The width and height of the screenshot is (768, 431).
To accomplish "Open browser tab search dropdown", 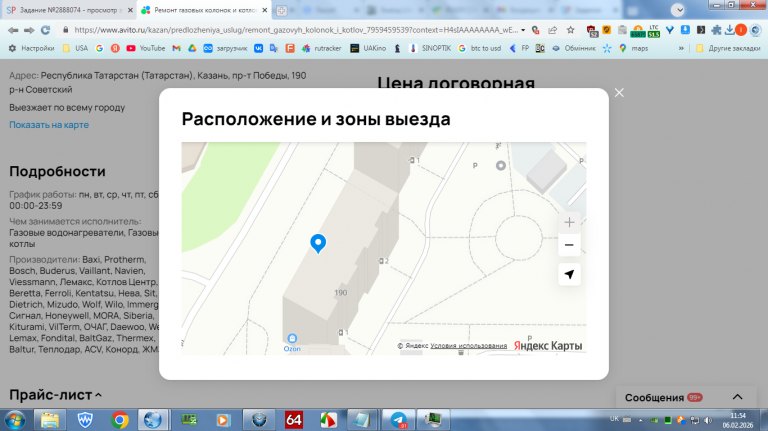I will click(x=678, y=10).
